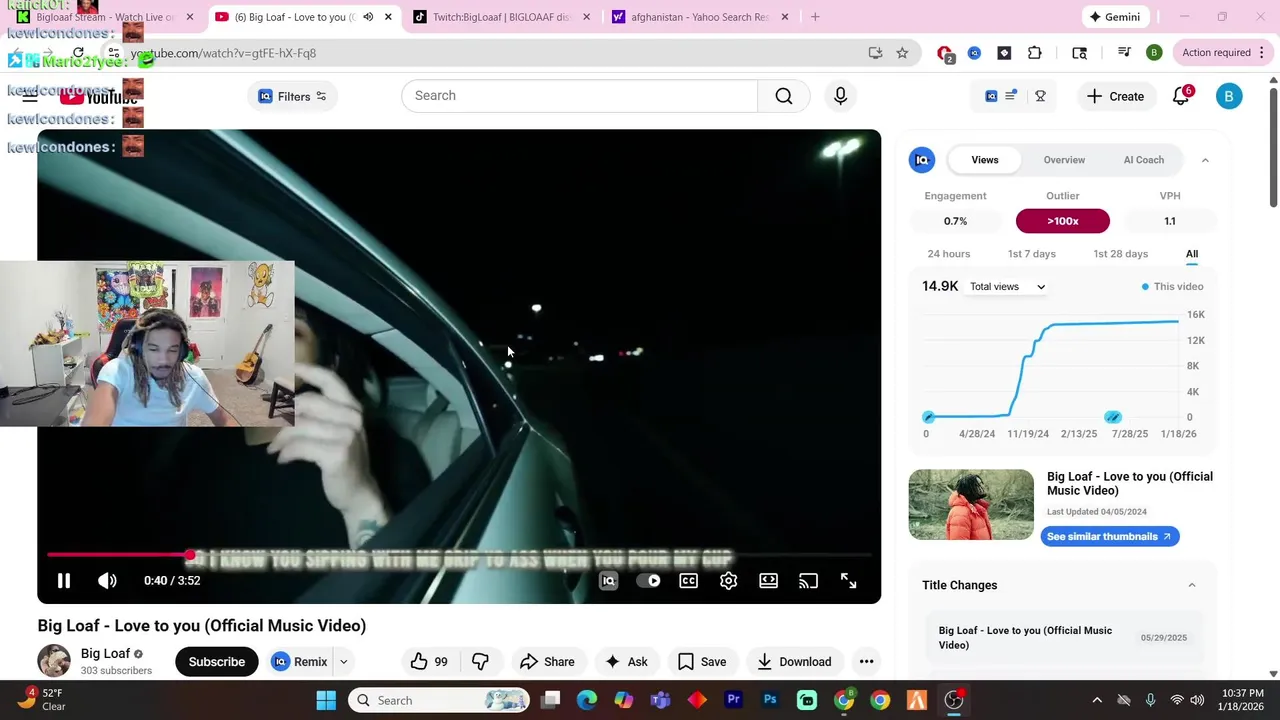Screen dimensions: 1280x720
Task: Subscribe to Big Loaf channel
Action: coord(216,661)
